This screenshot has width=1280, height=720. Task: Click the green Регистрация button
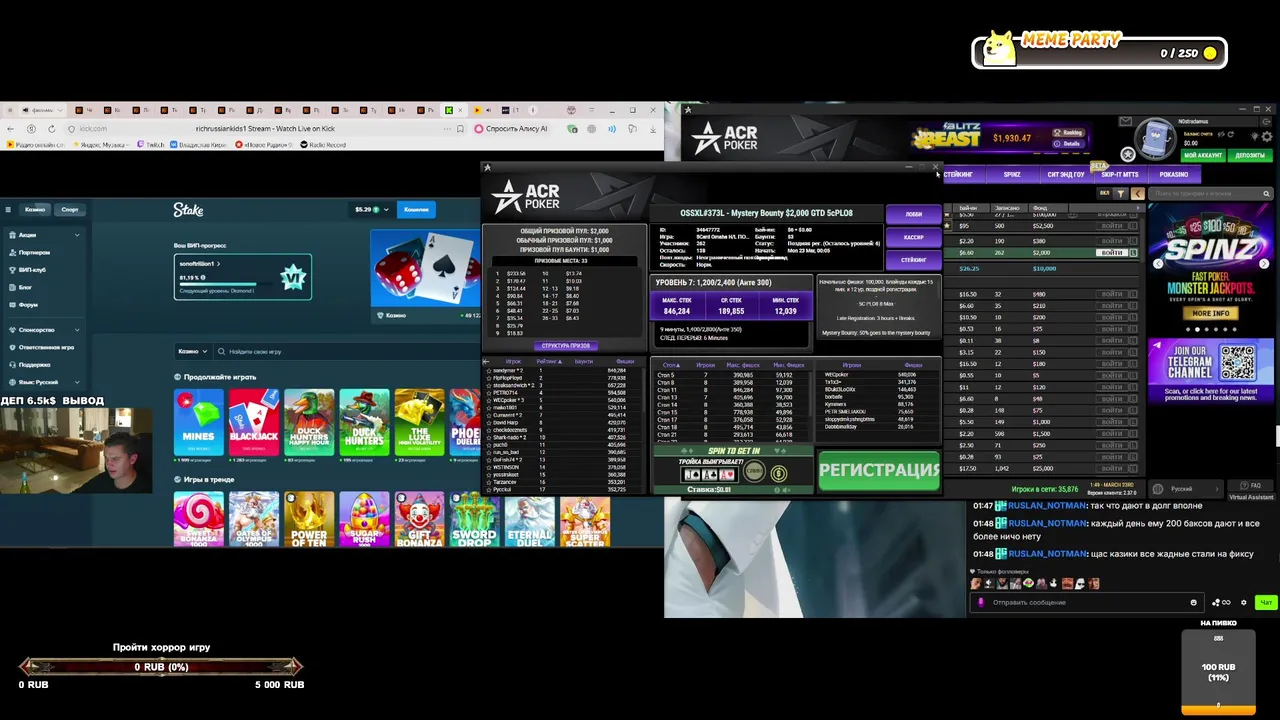point(880,470)
